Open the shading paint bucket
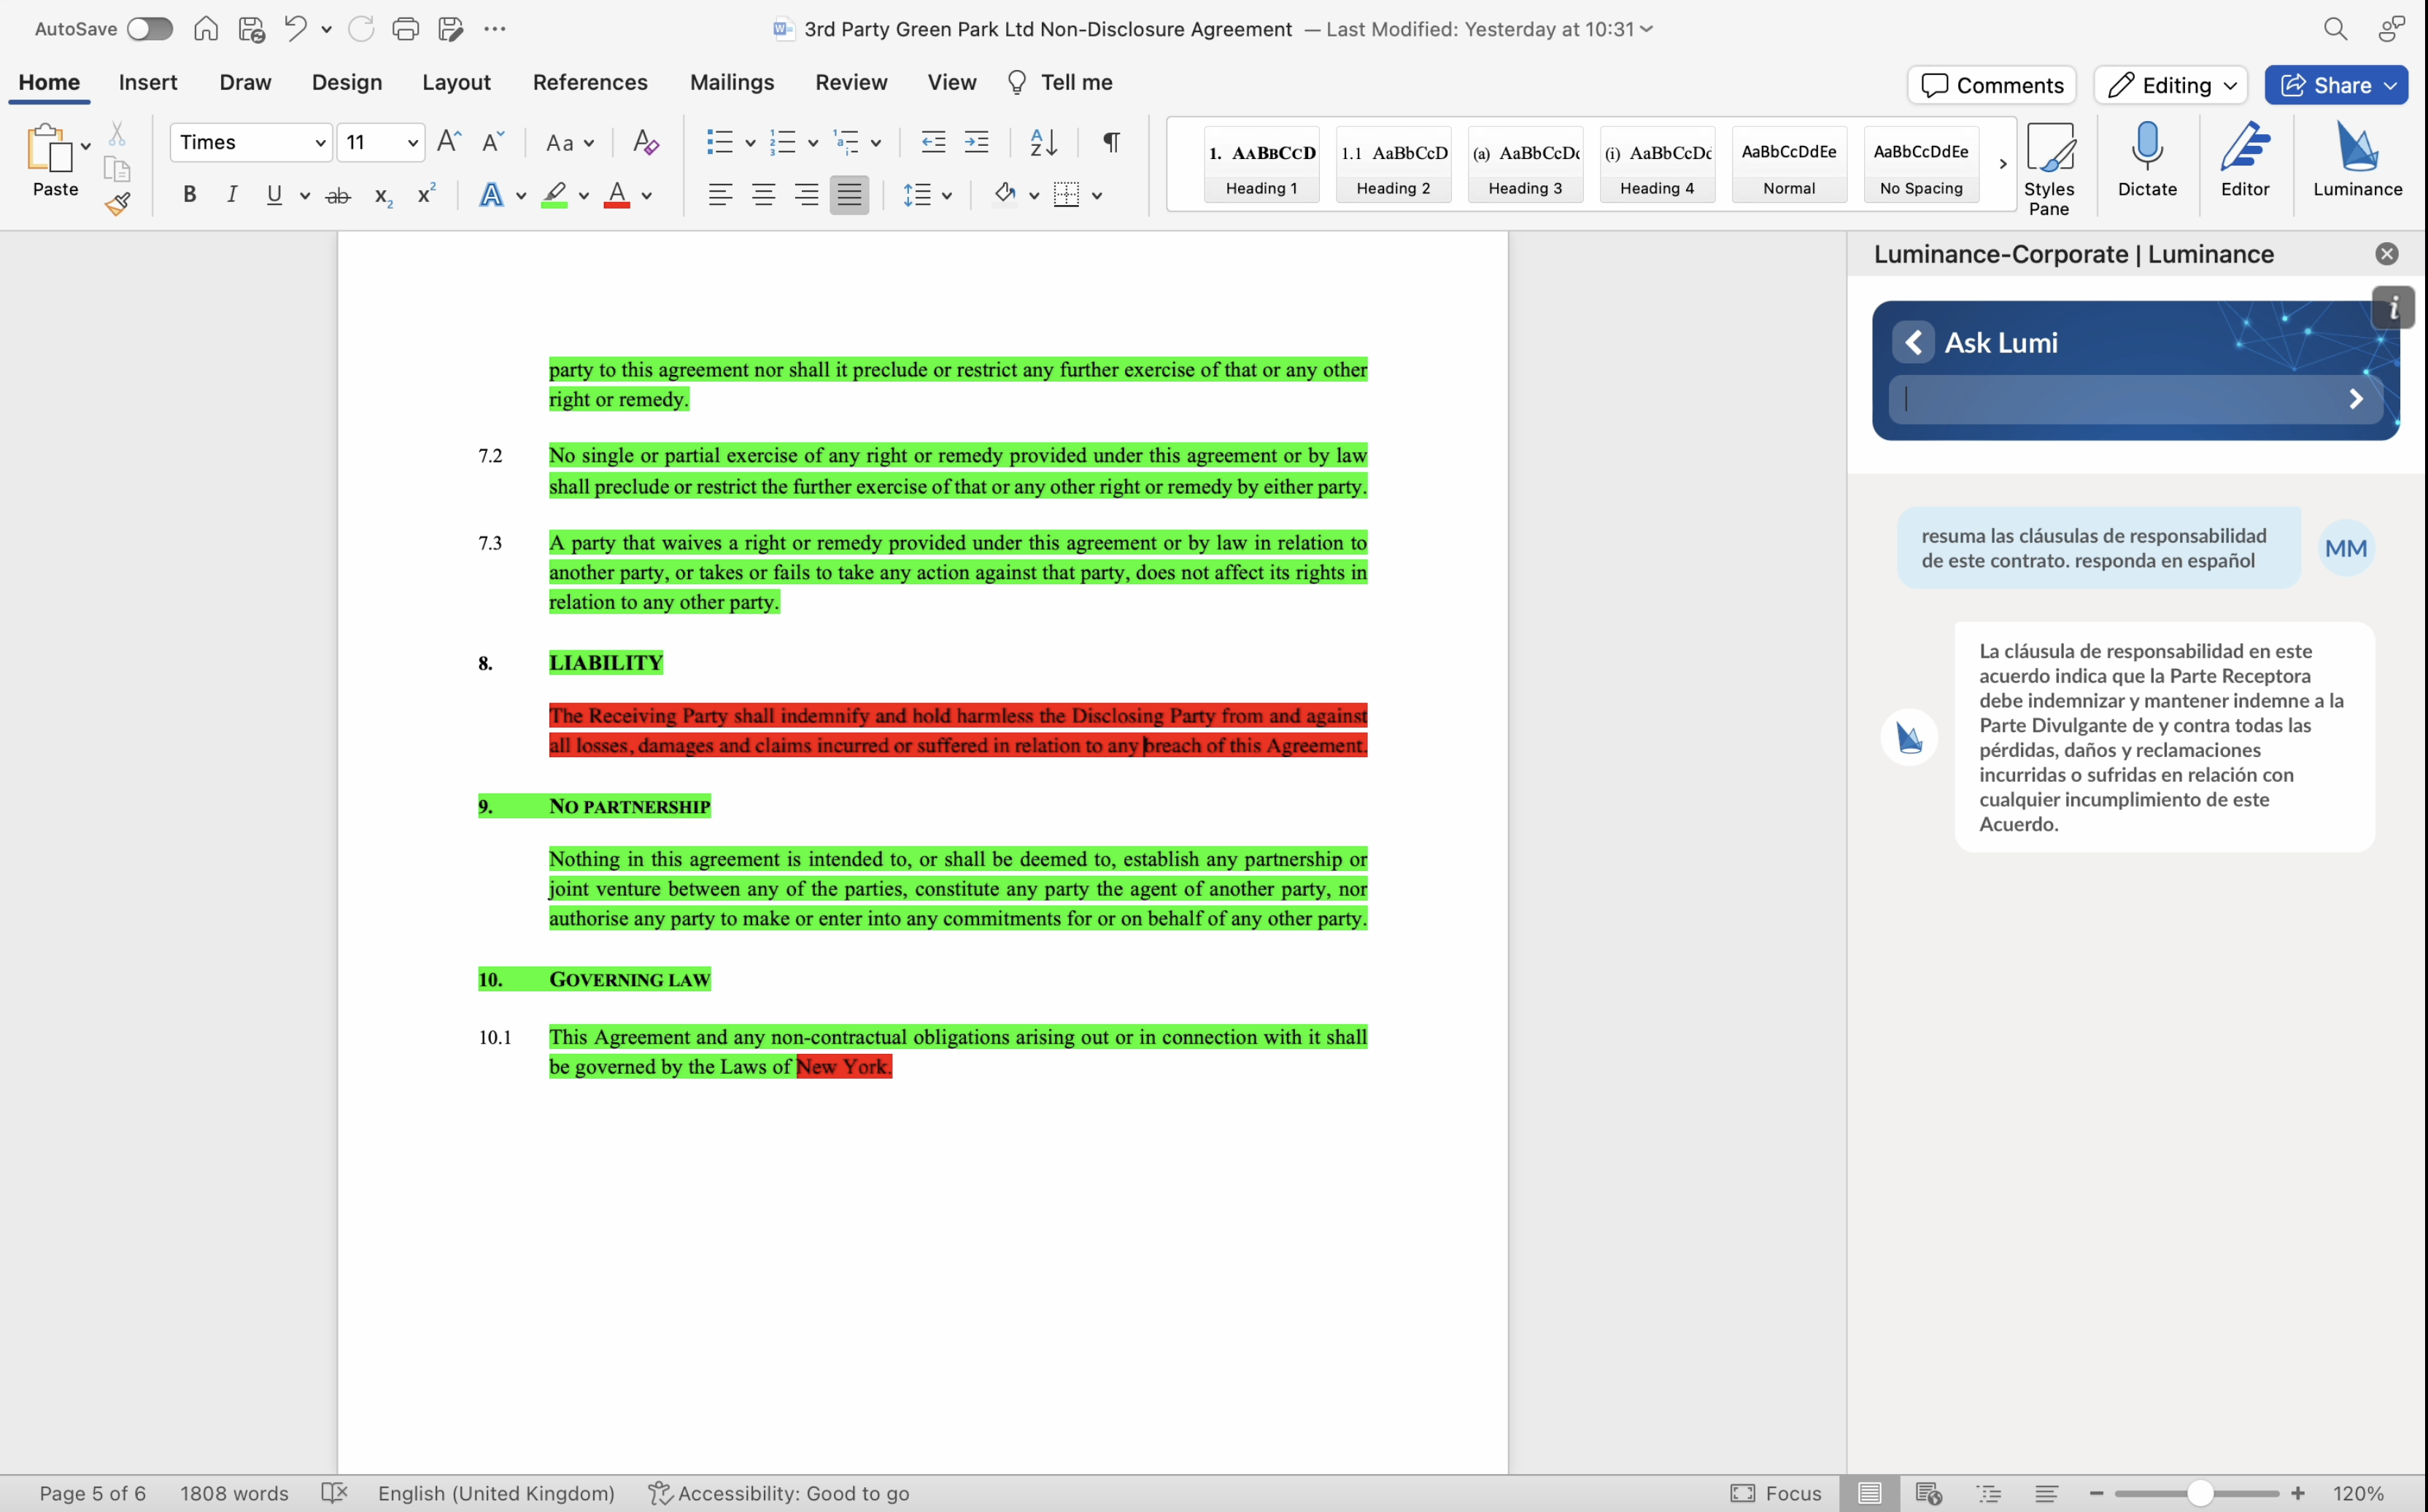This screenshot has width=2428, height=1512. [1004, 195]
